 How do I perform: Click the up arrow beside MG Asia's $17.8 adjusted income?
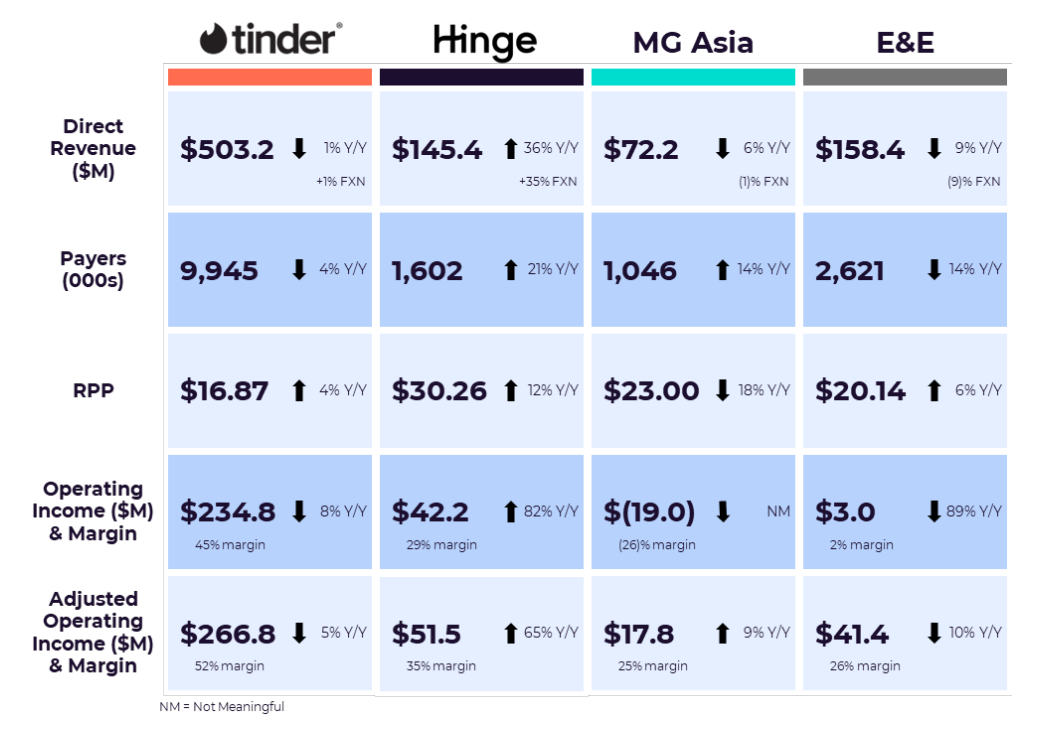click(723, 633)
